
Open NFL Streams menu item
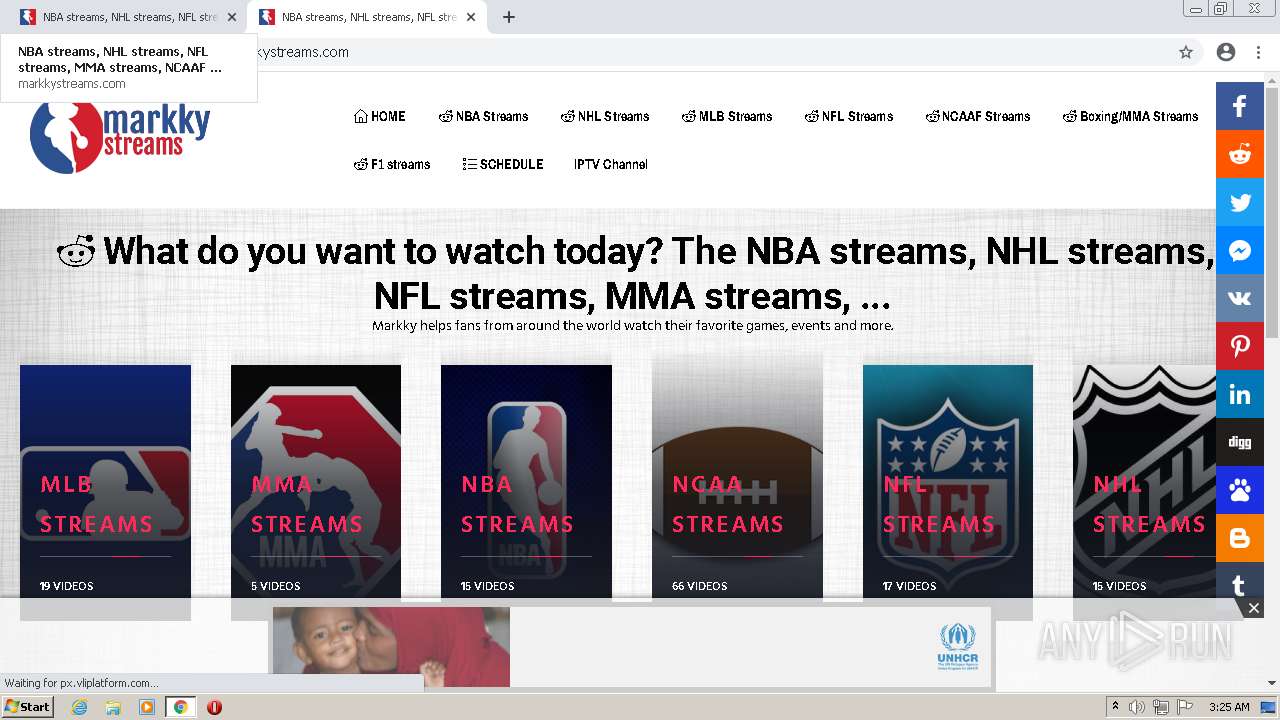coord(849,116)
